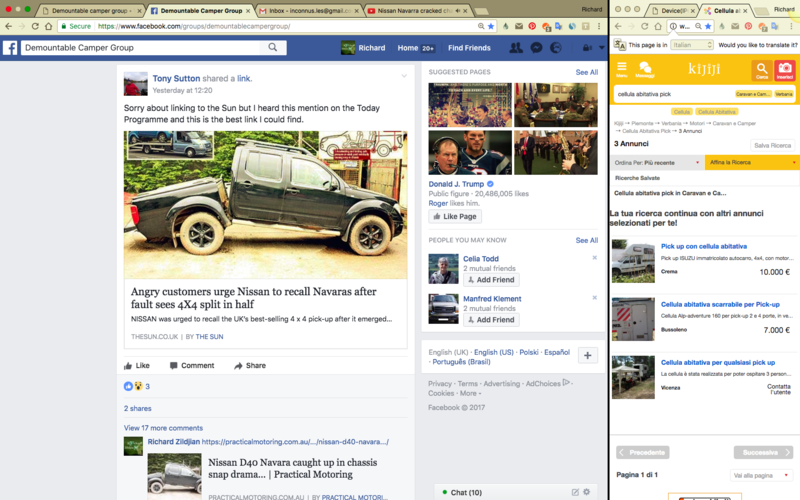Open Ordina Per: Più recente dropdown
This screenshot has width=800, height=500.
pyautogui.click(x=657, y=162)
